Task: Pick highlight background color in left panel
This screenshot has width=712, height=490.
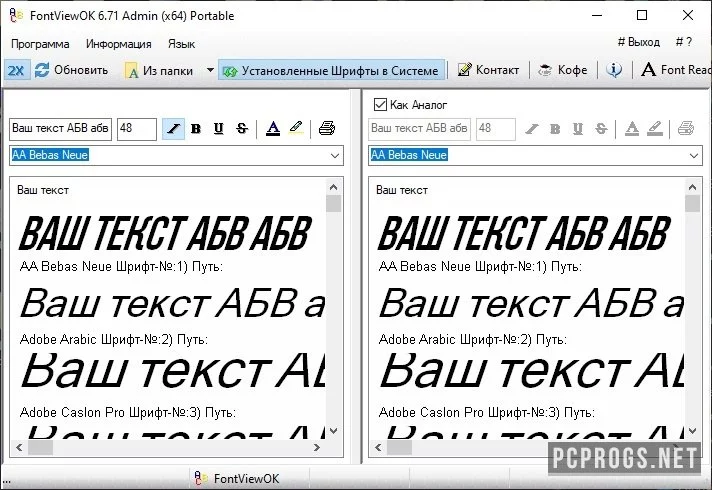Action: coord(296,128)
